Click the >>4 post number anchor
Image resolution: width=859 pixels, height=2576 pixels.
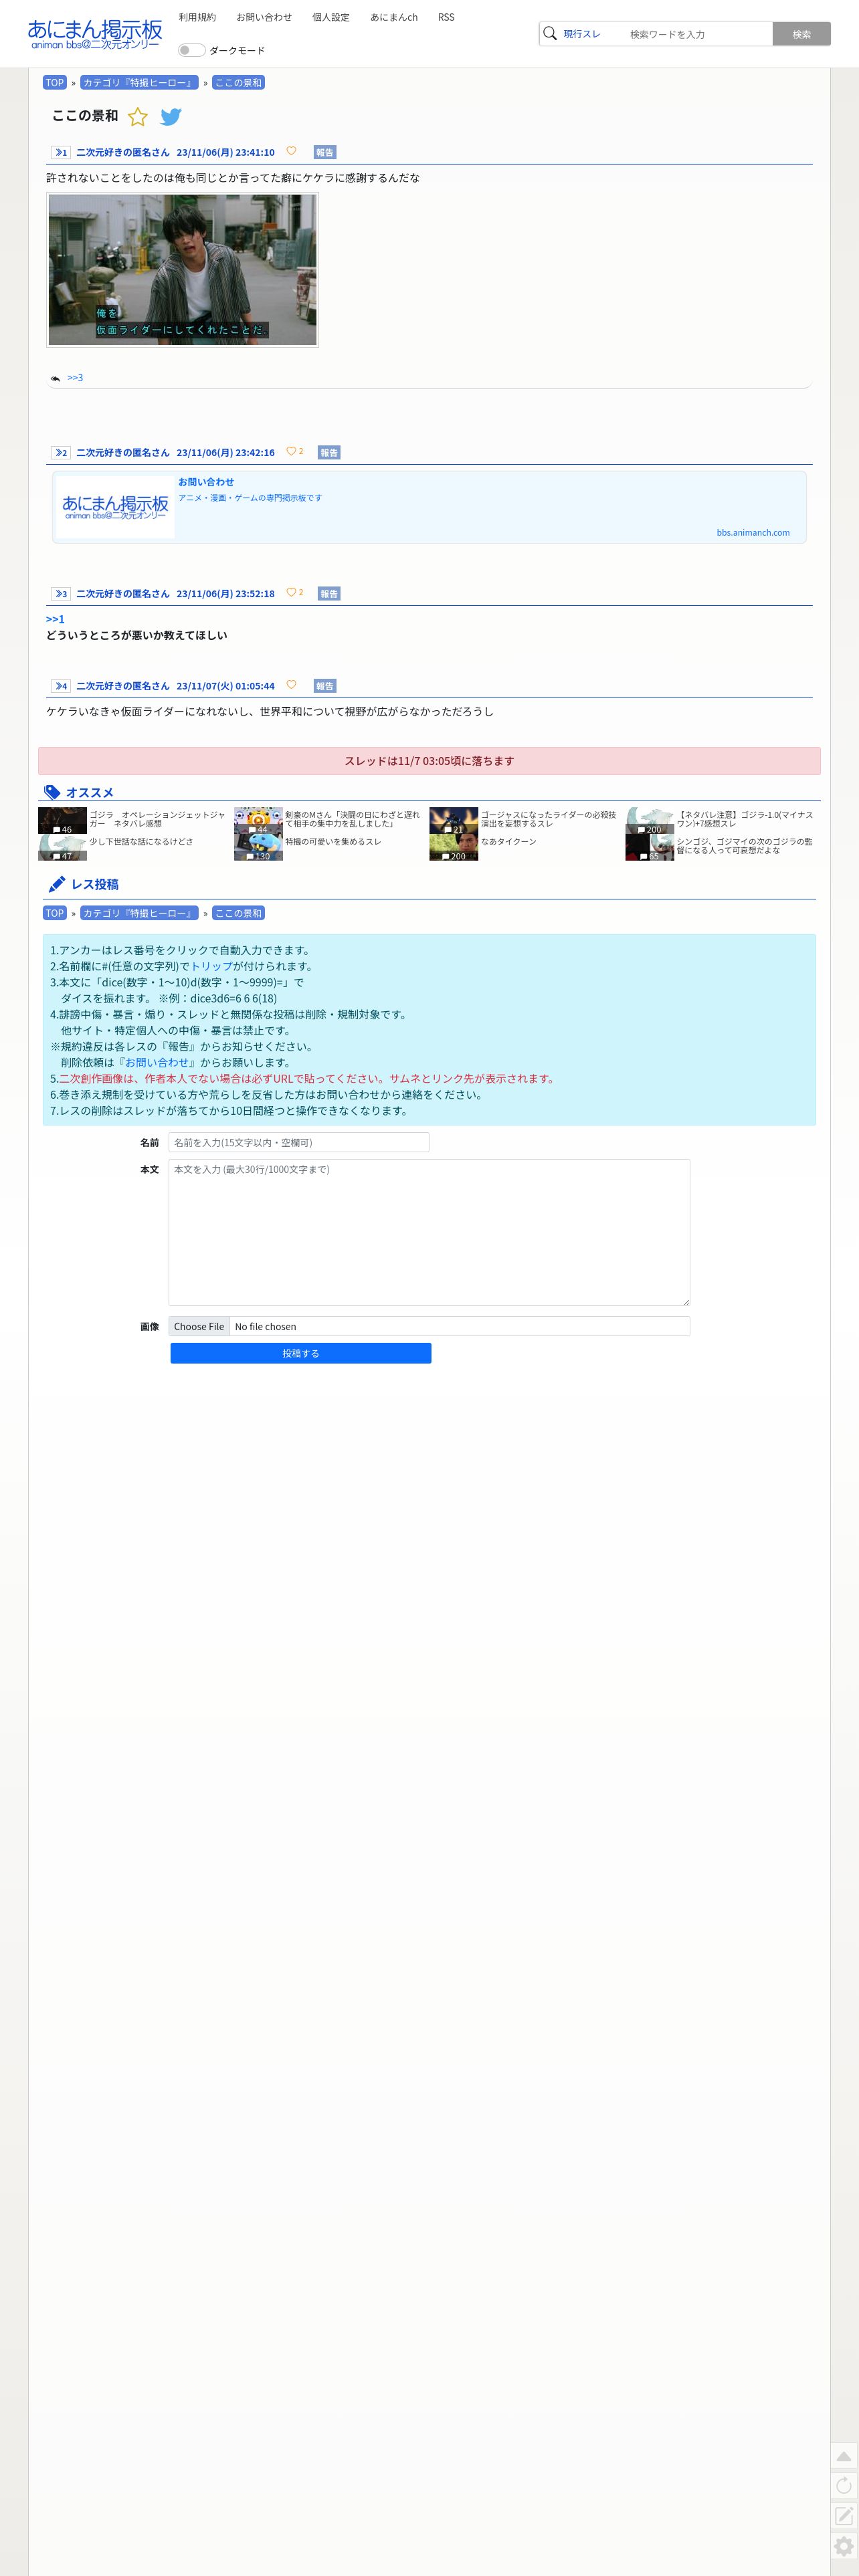61,686
